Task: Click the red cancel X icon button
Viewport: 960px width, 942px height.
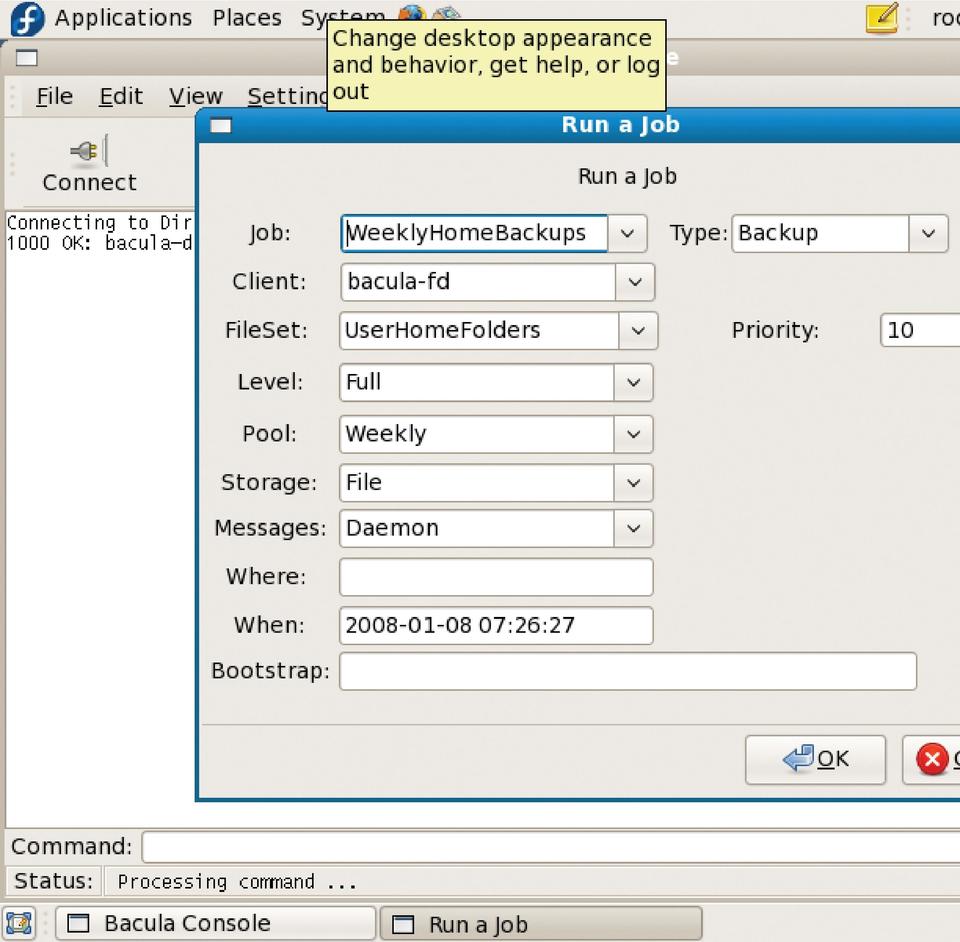Action: 932,759
